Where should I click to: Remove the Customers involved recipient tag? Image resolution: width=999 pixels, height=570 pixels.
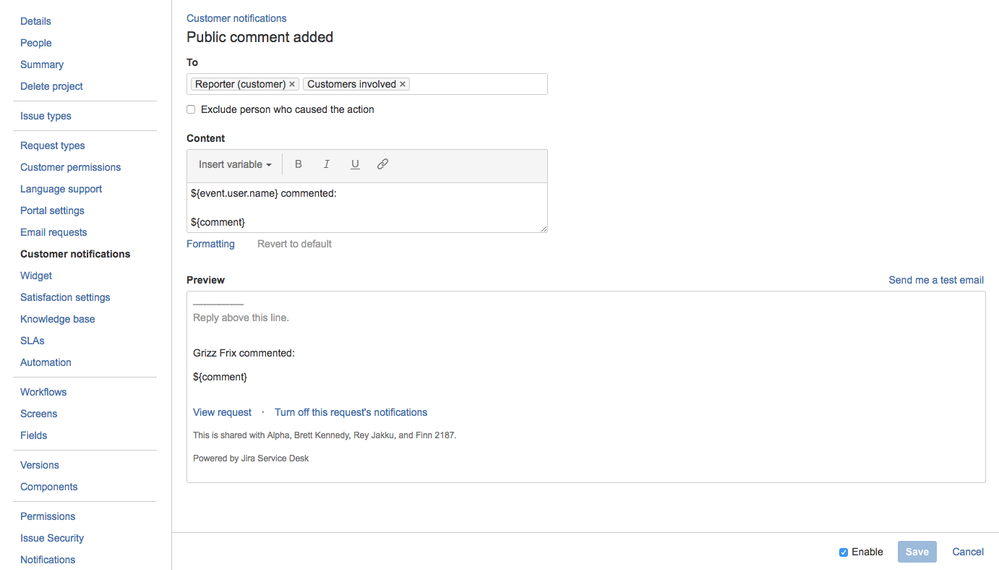point(403,85)
